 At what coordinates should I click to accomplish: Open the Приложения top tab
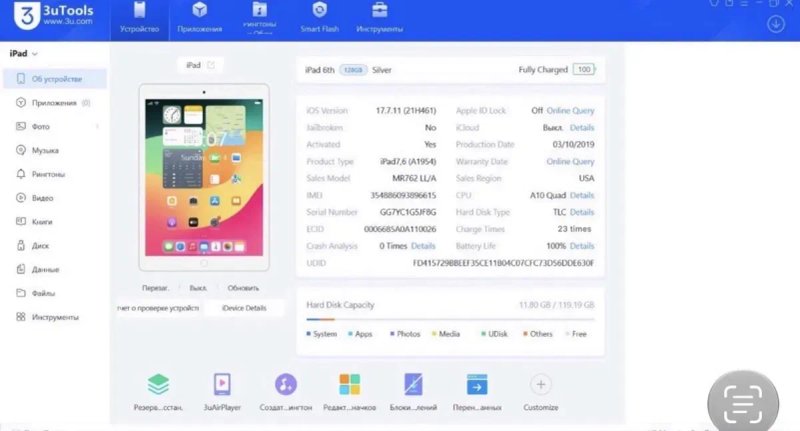[x=199, y=19]
